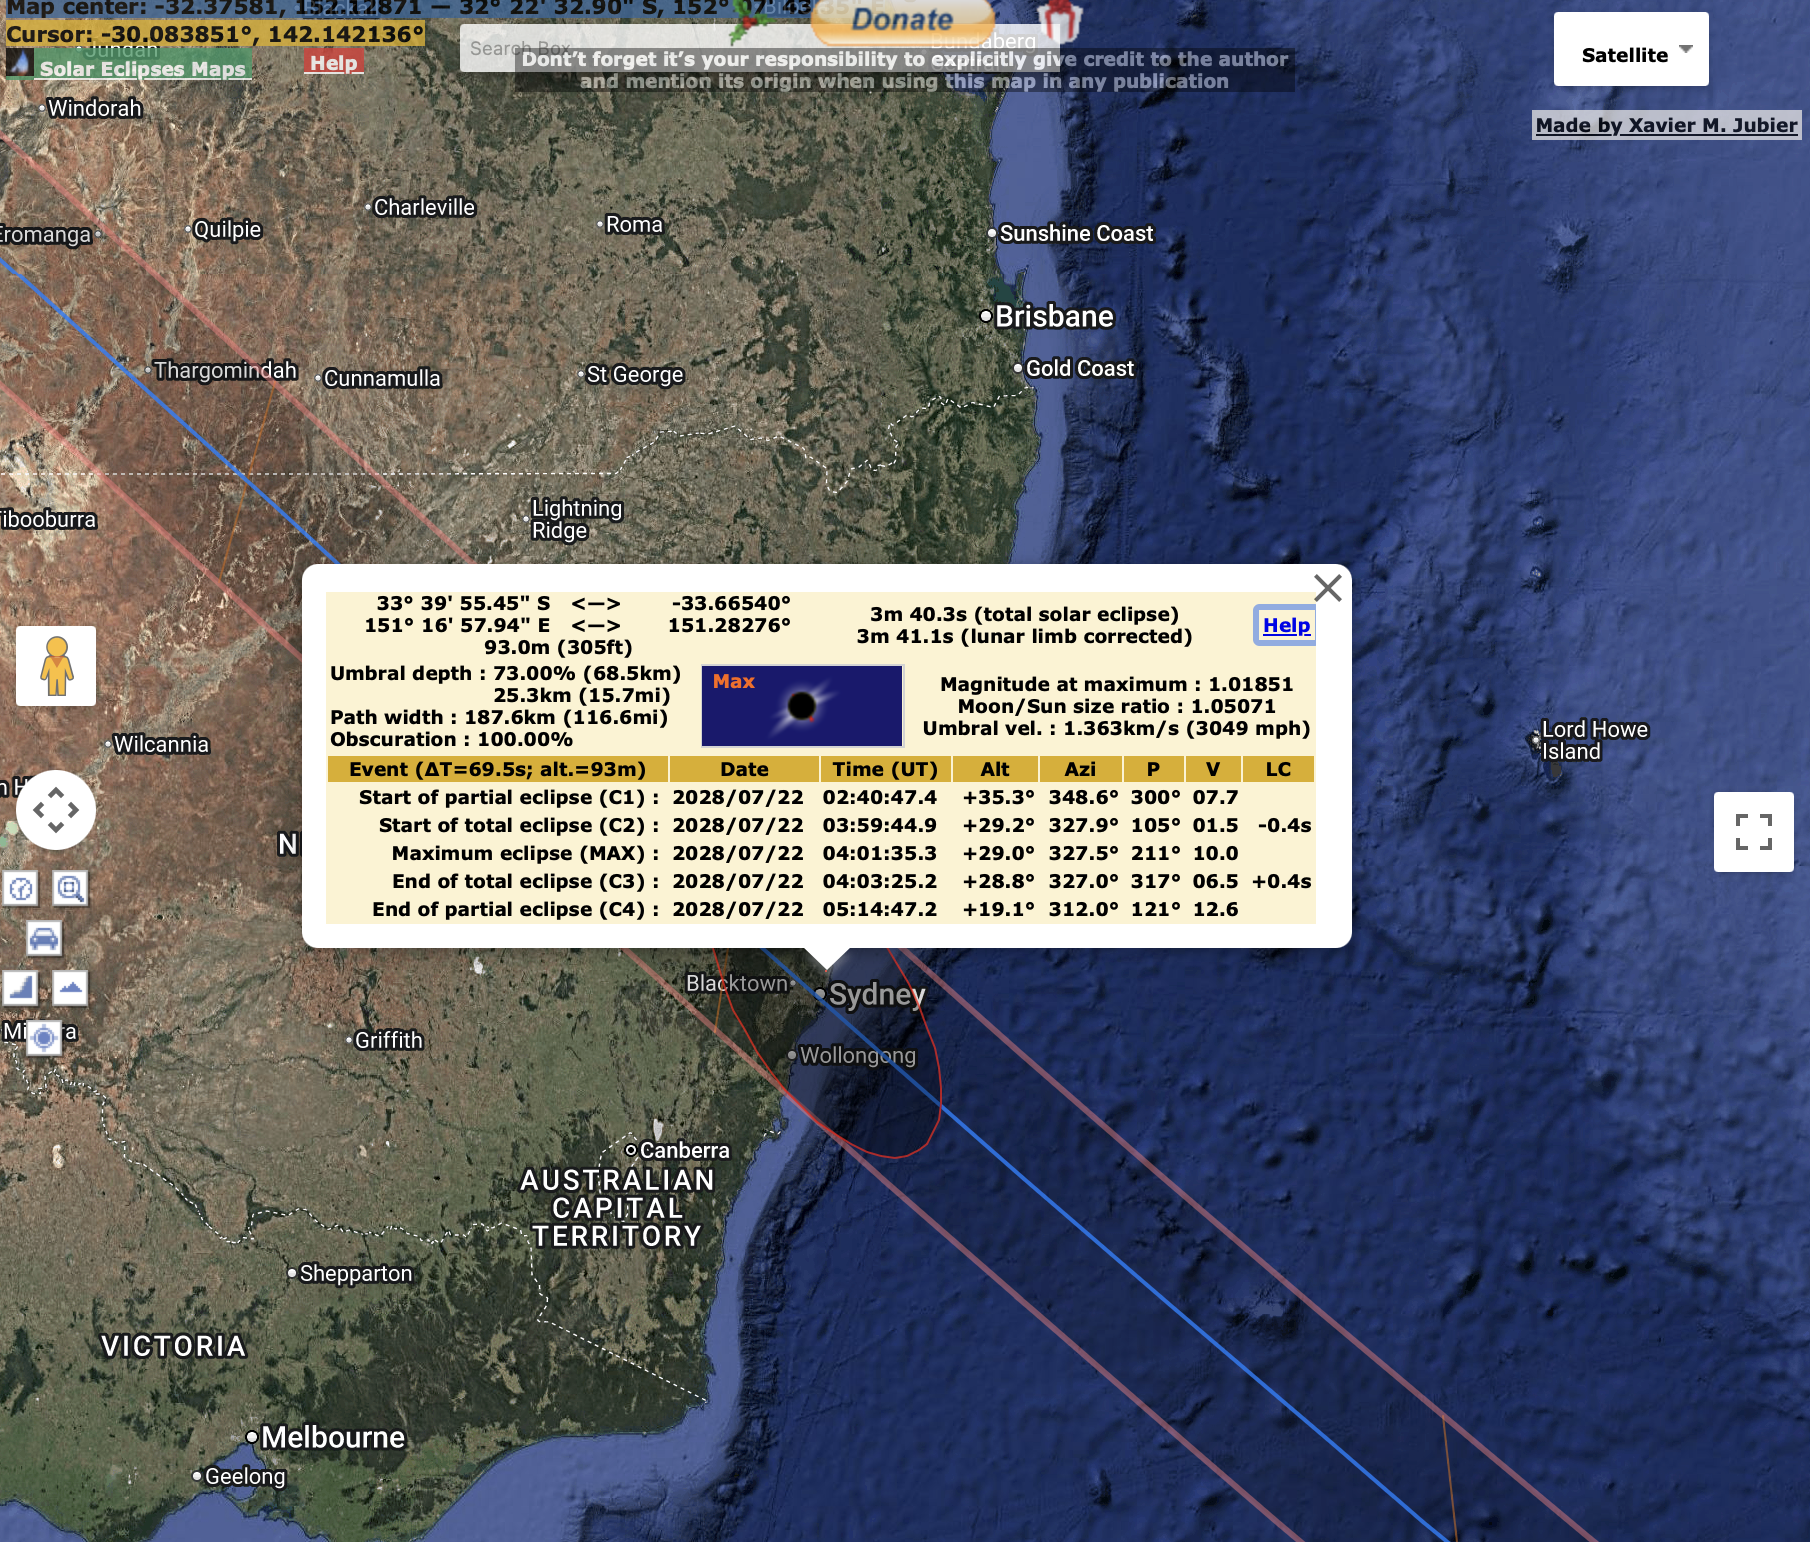Click the Windorah town label

click(x=94, y=109)
